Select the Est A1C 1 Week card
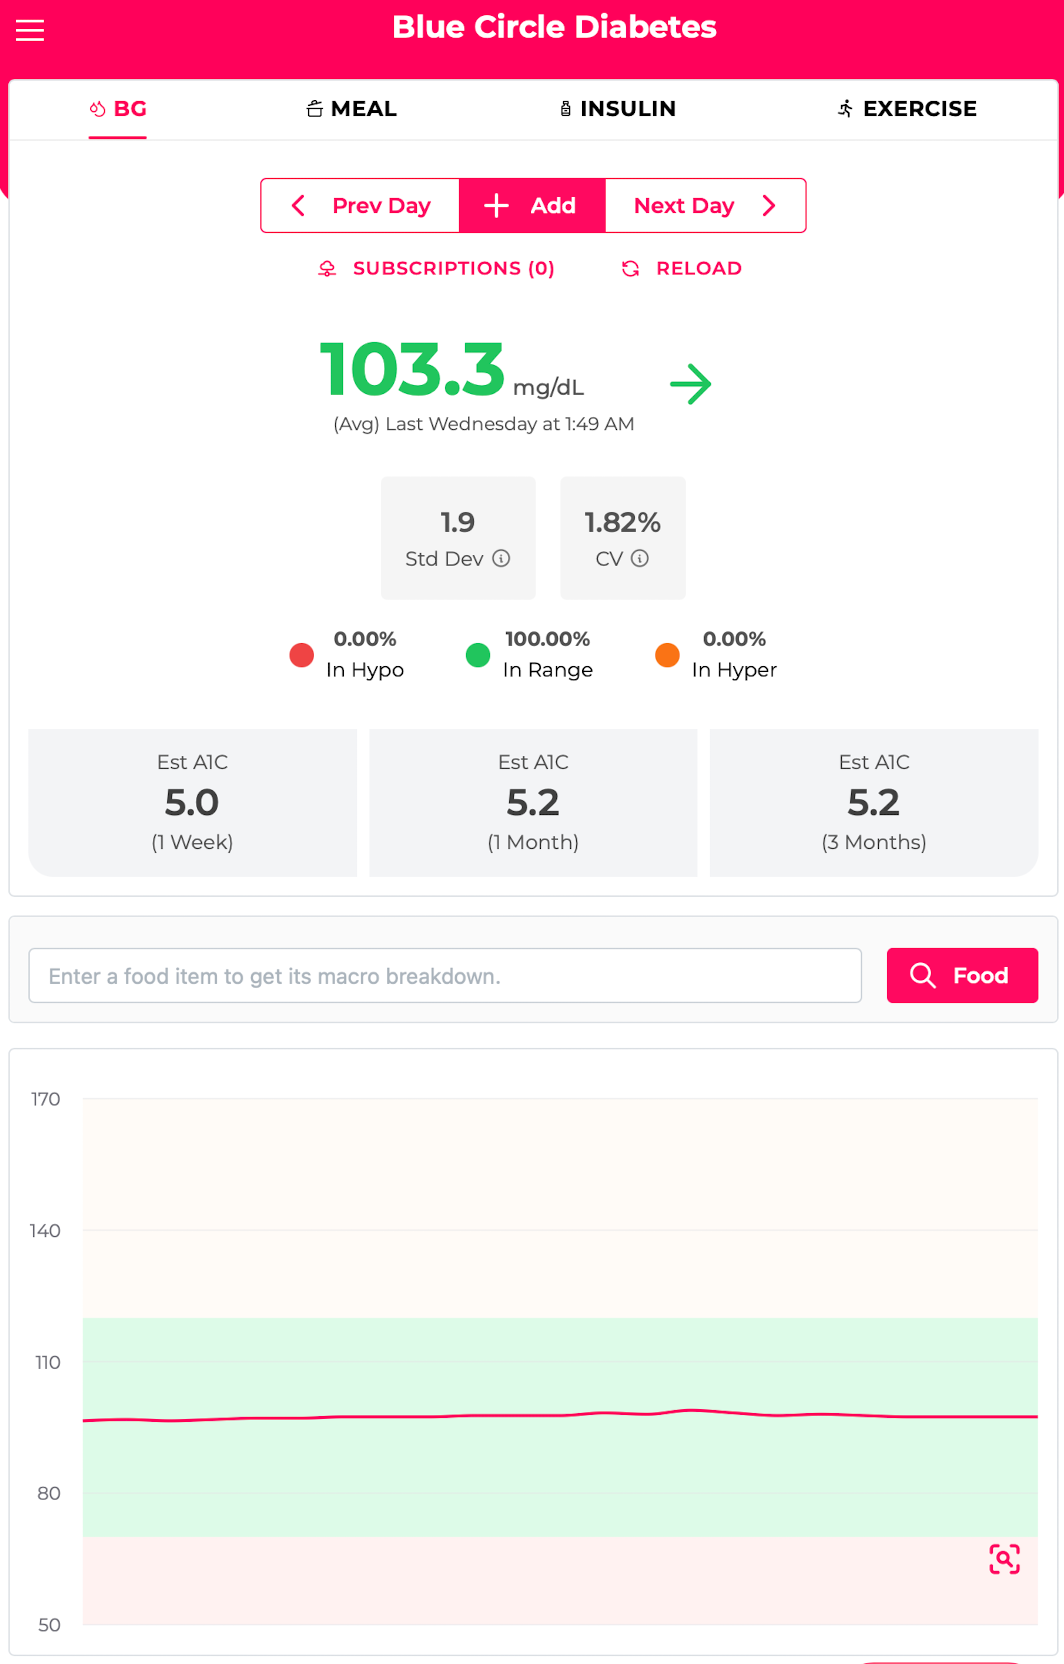The height and width of the screenshot is (1664, 1064). click(x=192, y=802)
